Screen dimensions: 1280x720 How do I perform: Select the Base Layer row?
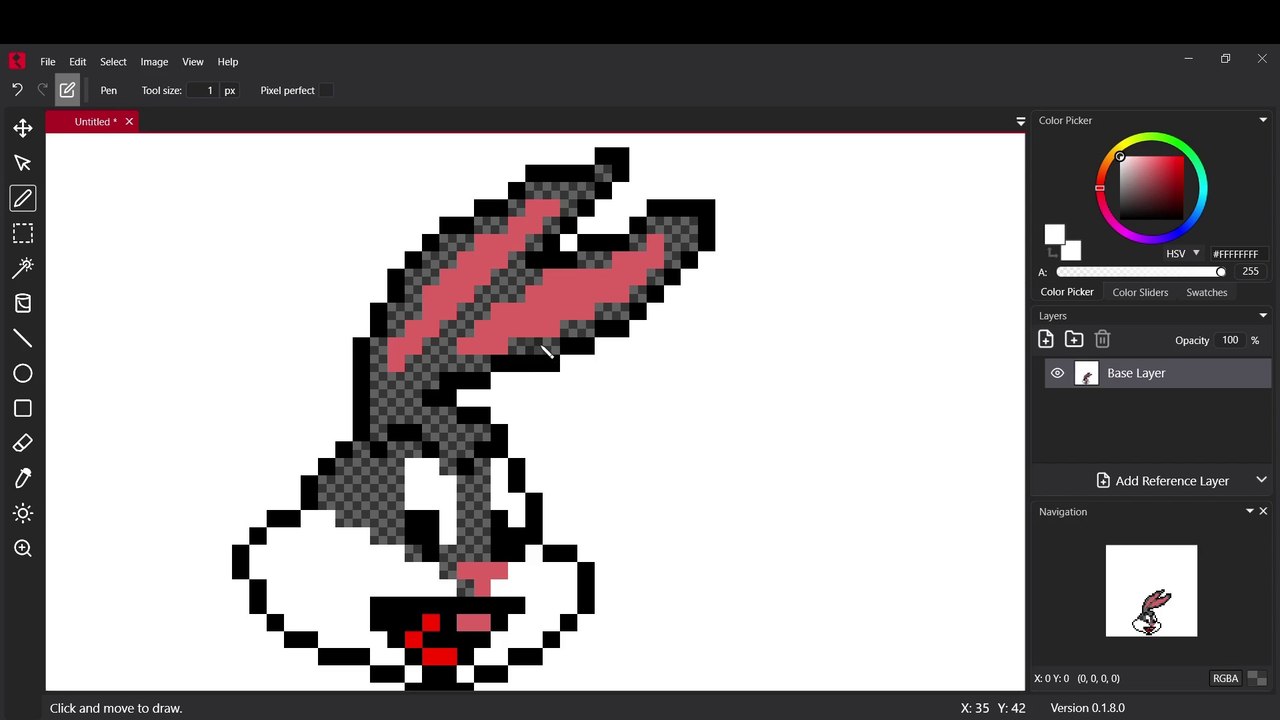point(1158,373)
